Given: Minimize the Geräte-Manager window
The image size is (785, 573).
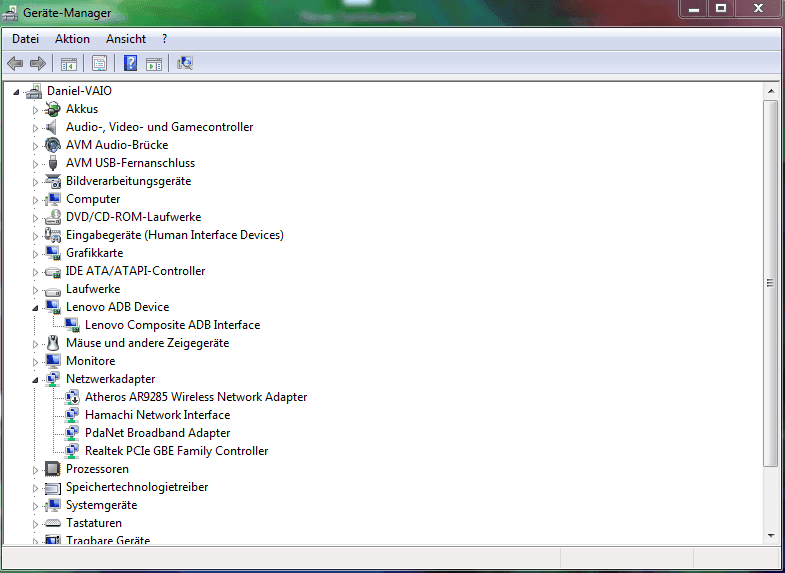Looking at the screenshot, I should click(693, 9).
